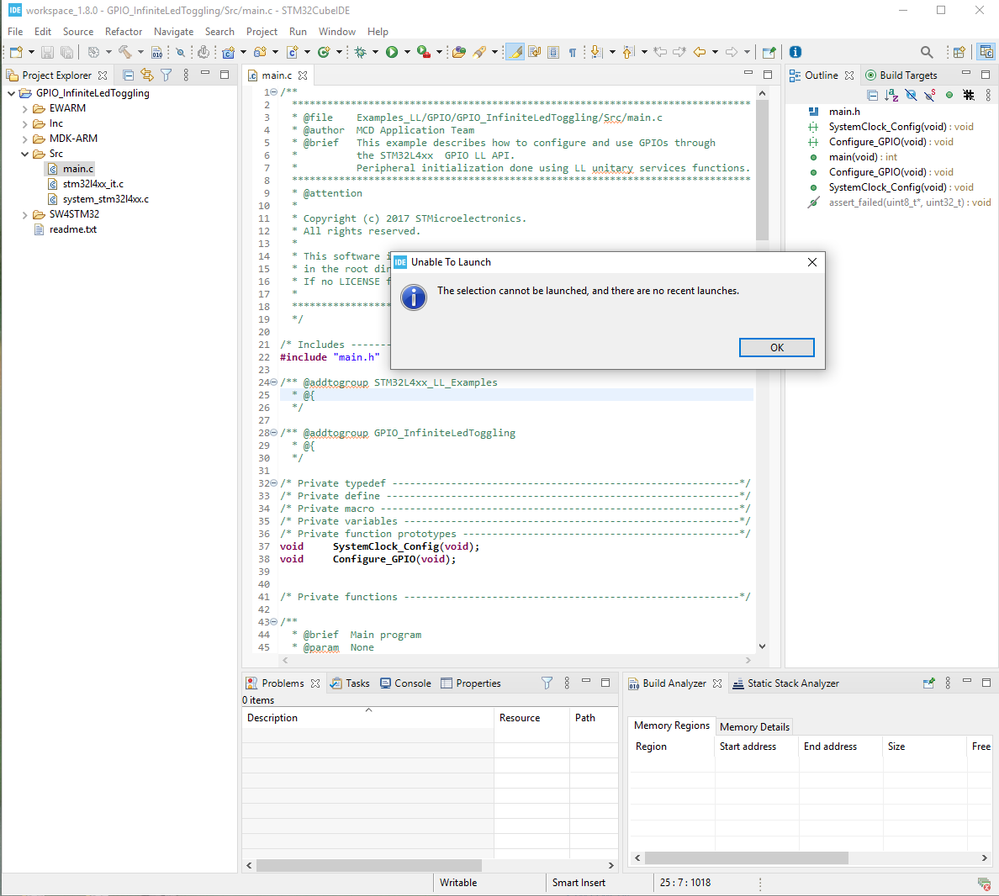
Task: Toggle alphabetical sort in Outline
Action: (x=892, y=96)
